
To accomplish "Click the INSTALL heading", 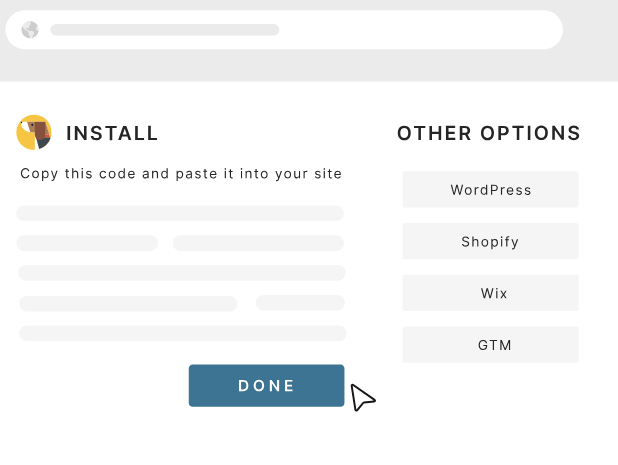I will tap(112, 133).
